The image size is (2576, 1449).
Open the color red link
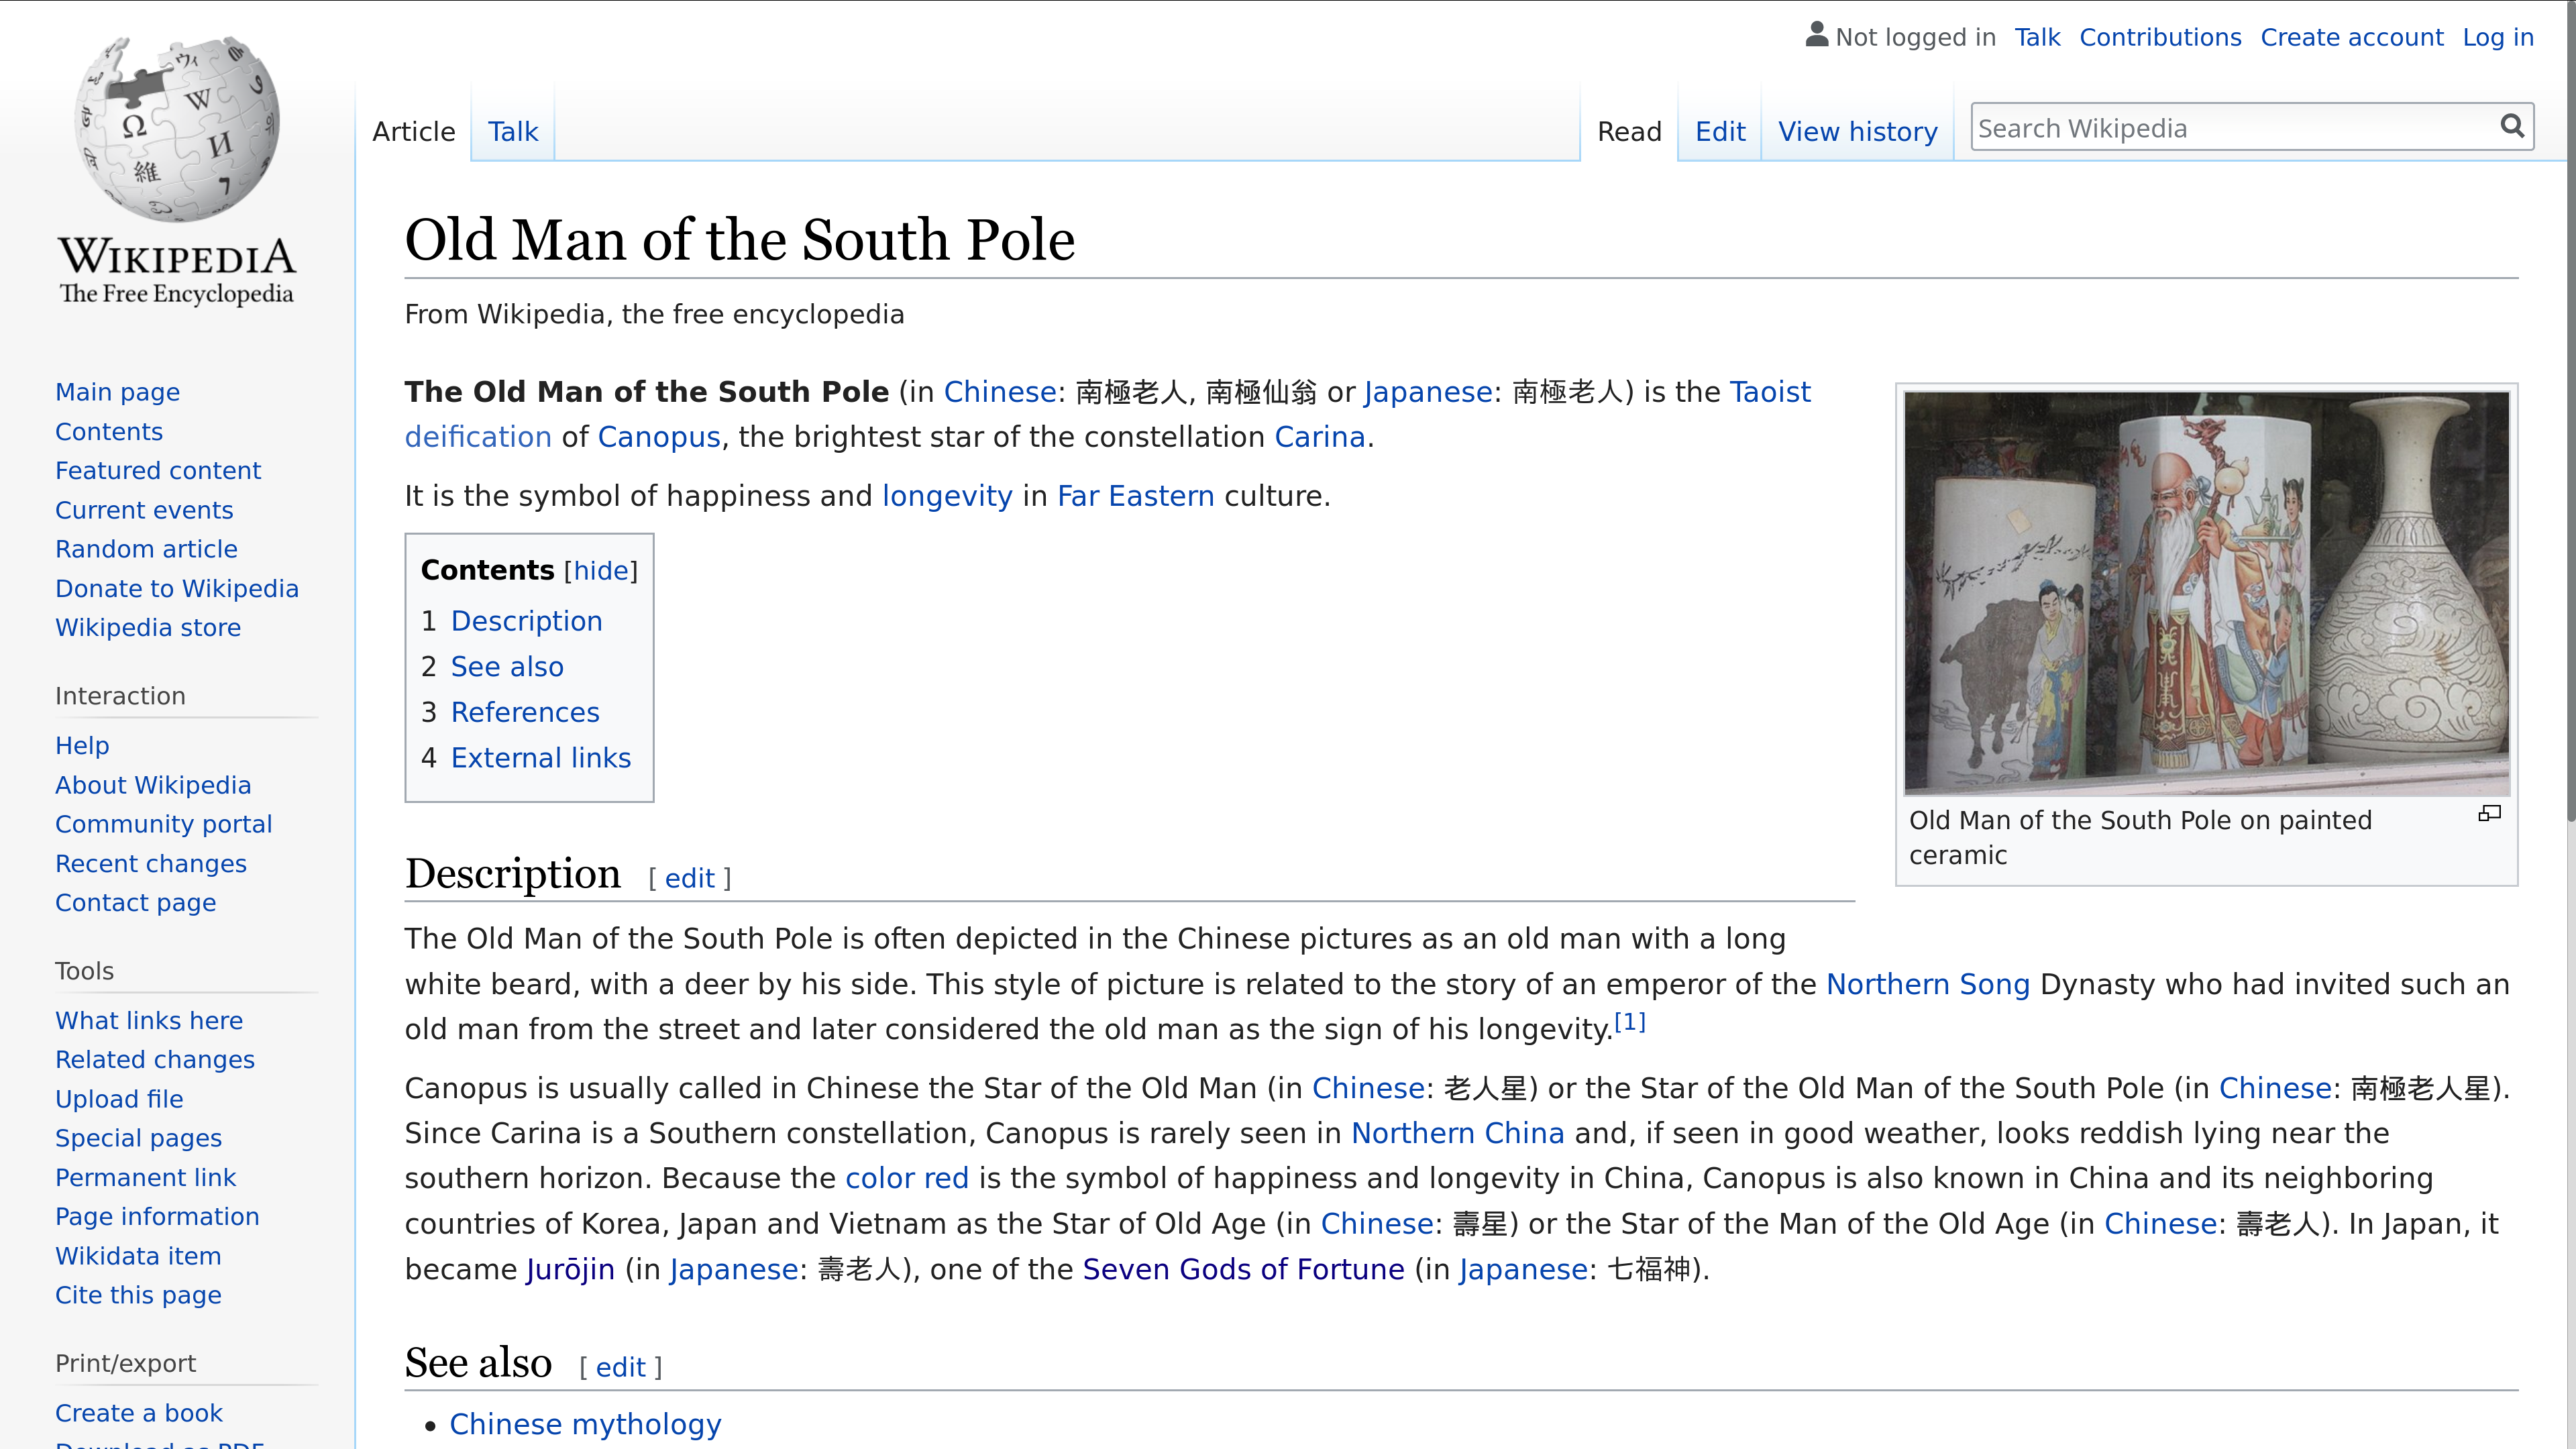coord(907,1178)
